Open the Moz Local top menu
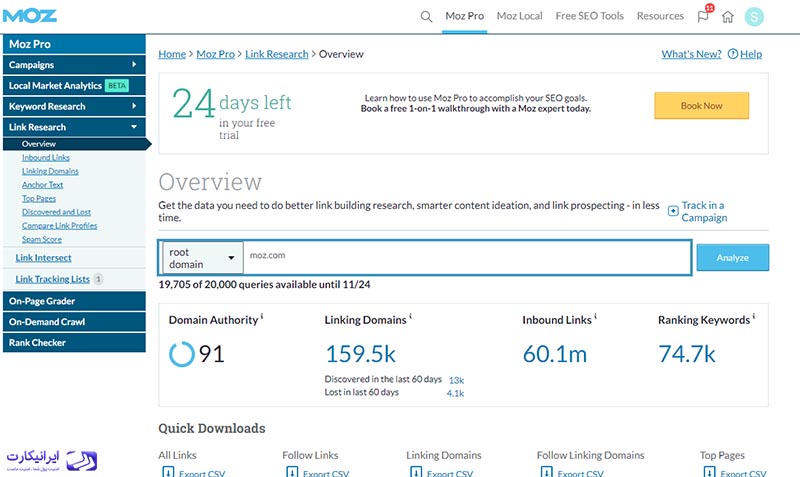Screen dimensions: 800x477 (519, 16)
